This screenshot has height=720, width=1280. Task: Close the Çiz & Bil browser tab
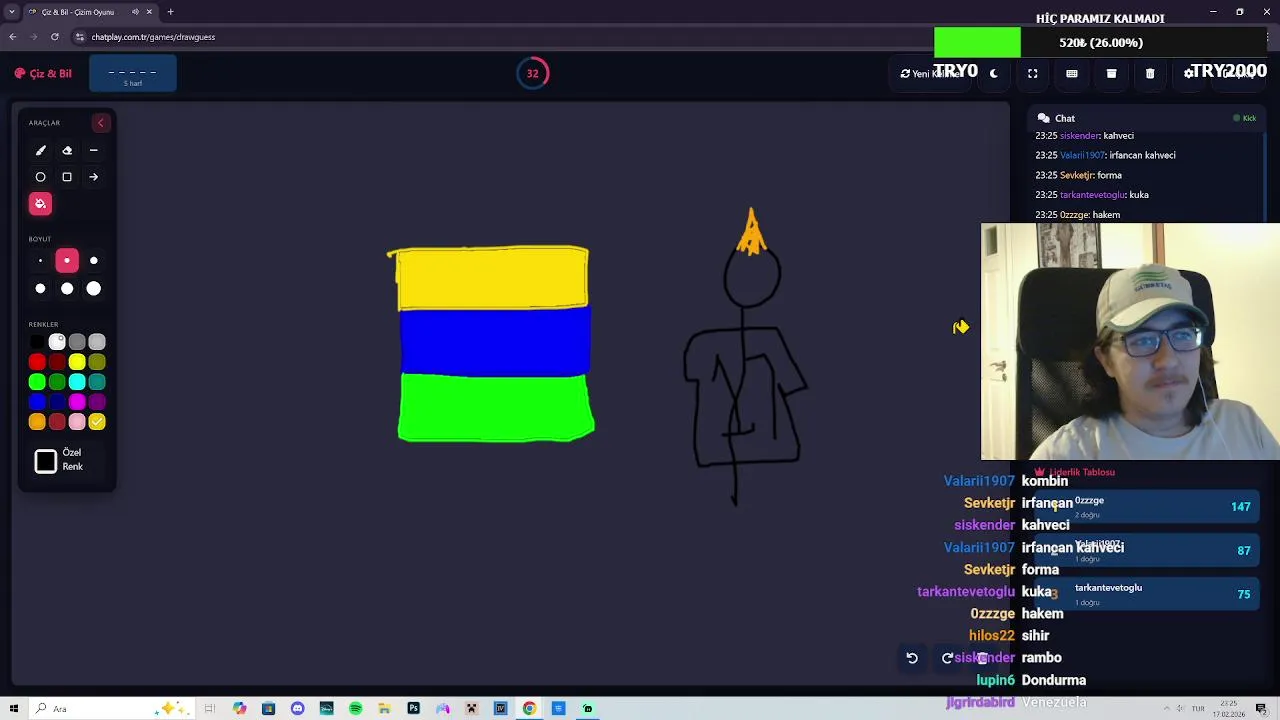(149, 12)
